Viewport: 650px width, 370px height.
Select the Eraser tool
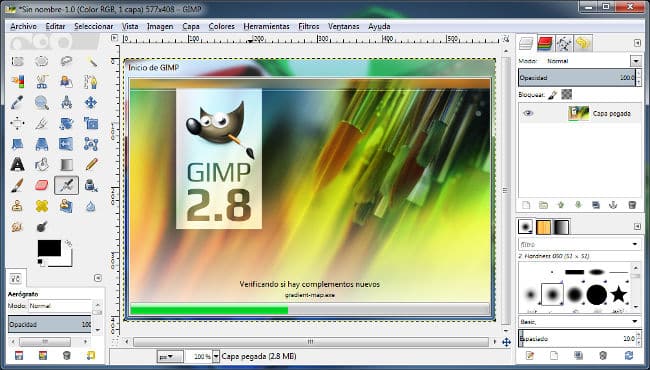41,185
